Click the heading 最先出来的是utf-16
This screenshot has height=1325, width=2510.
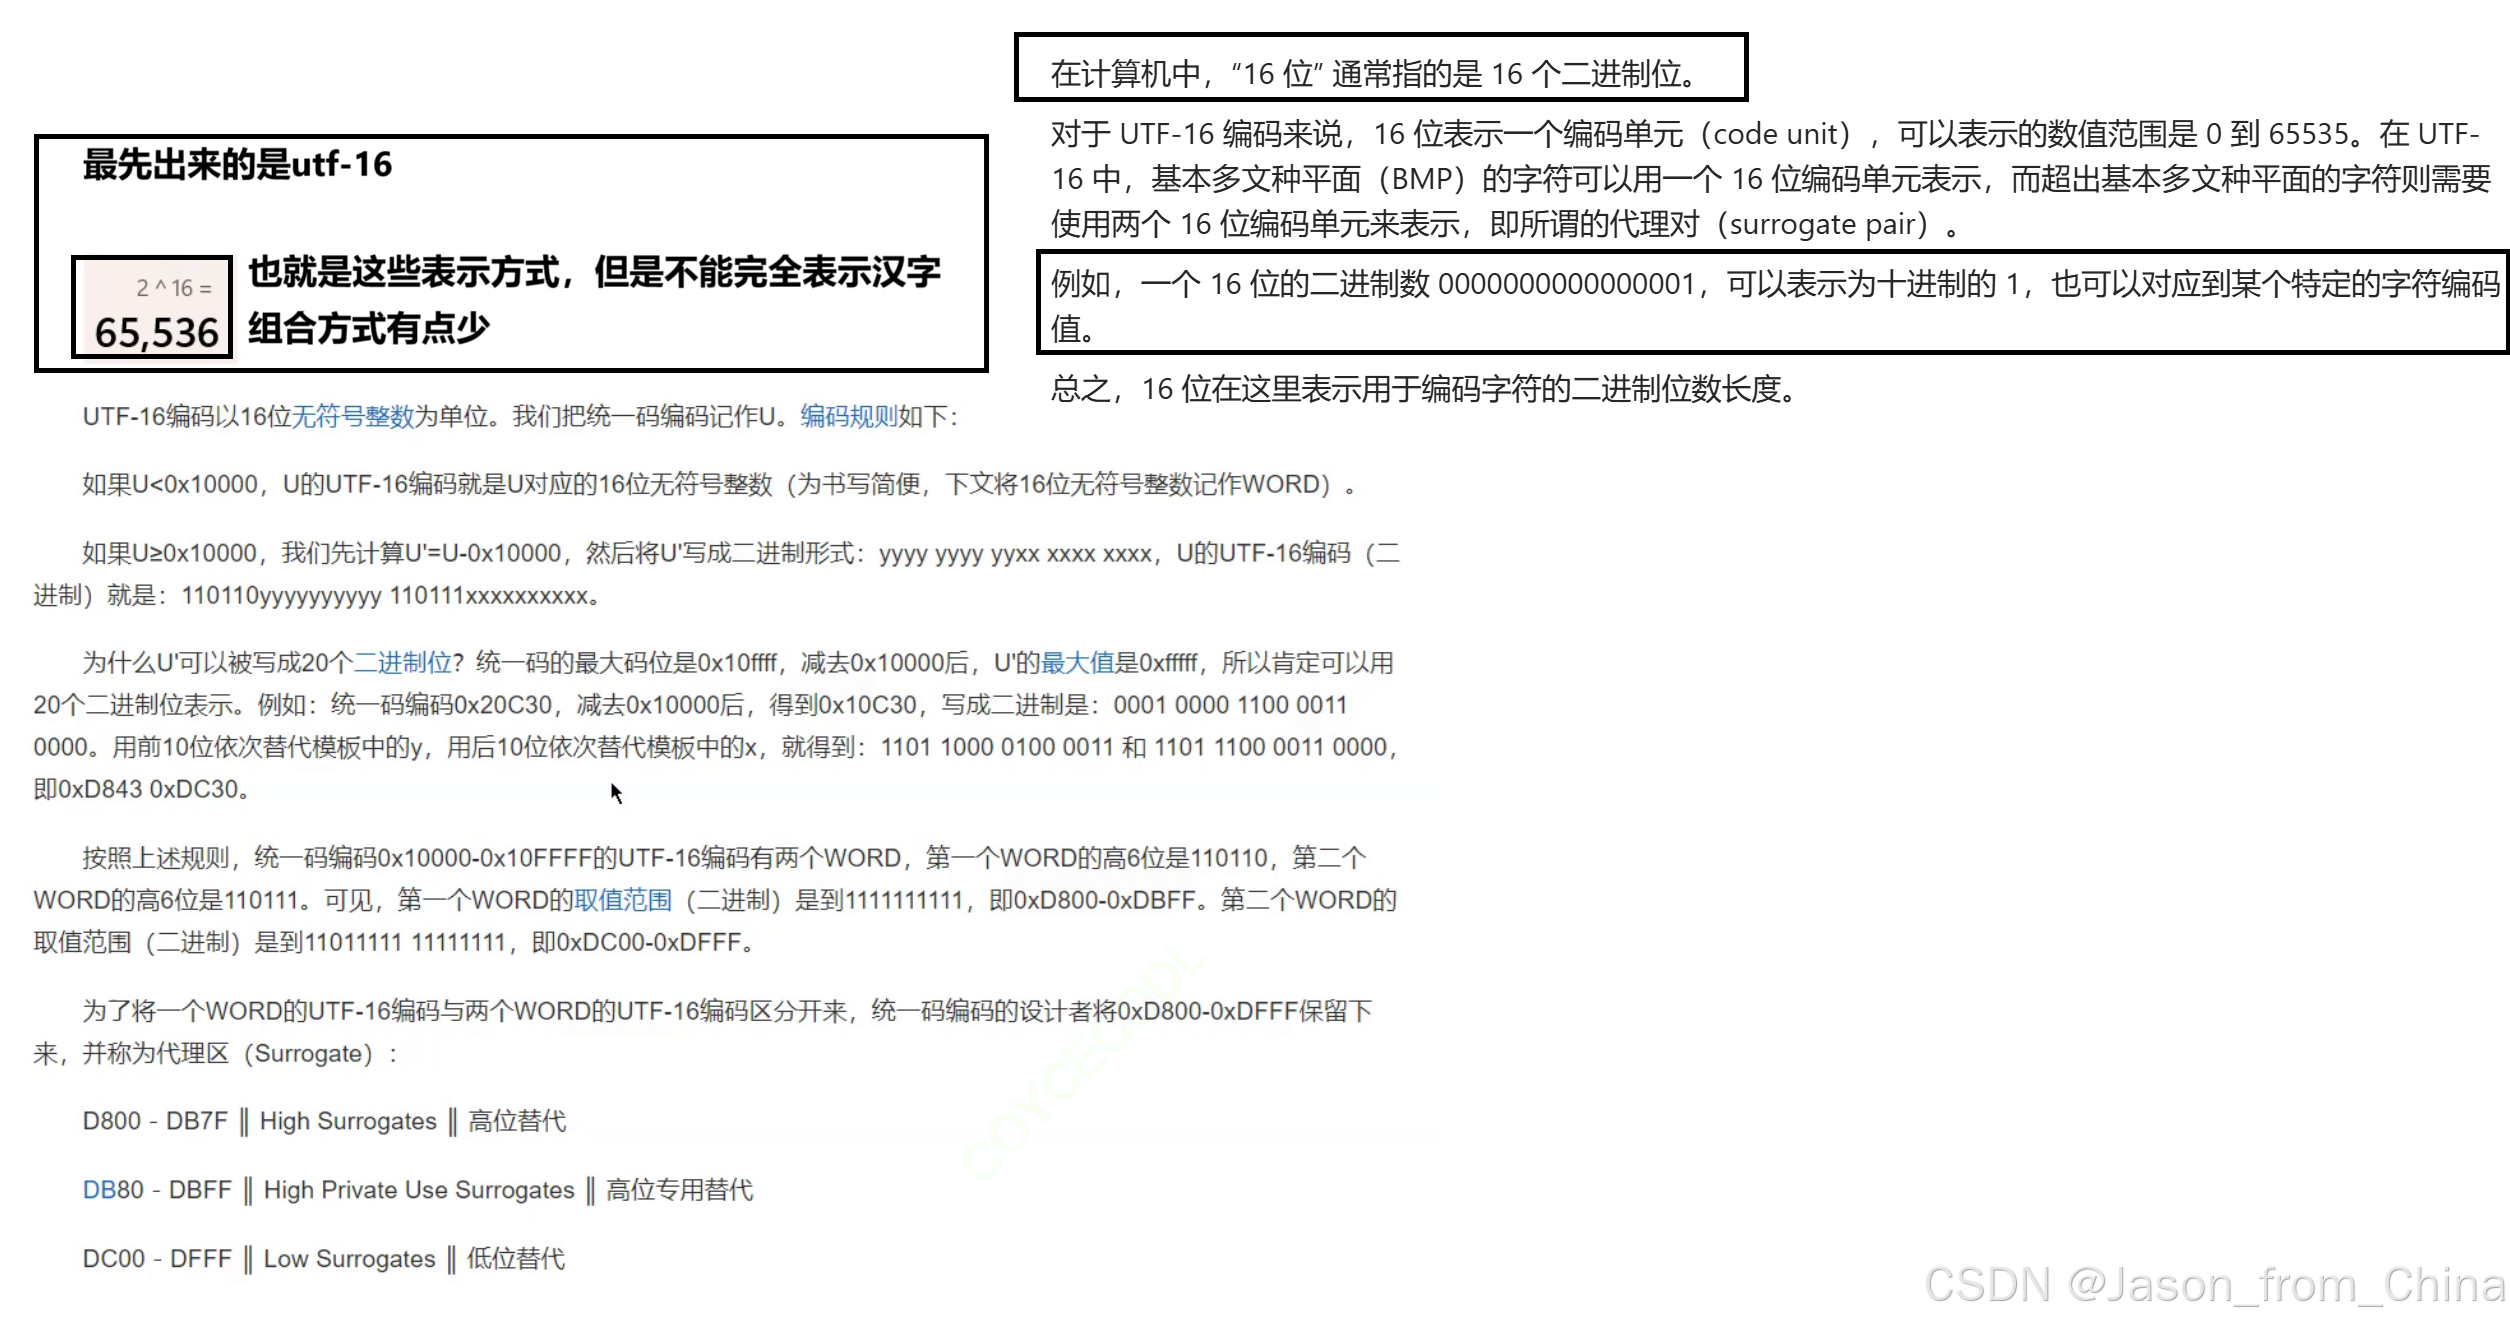(237, 165)
